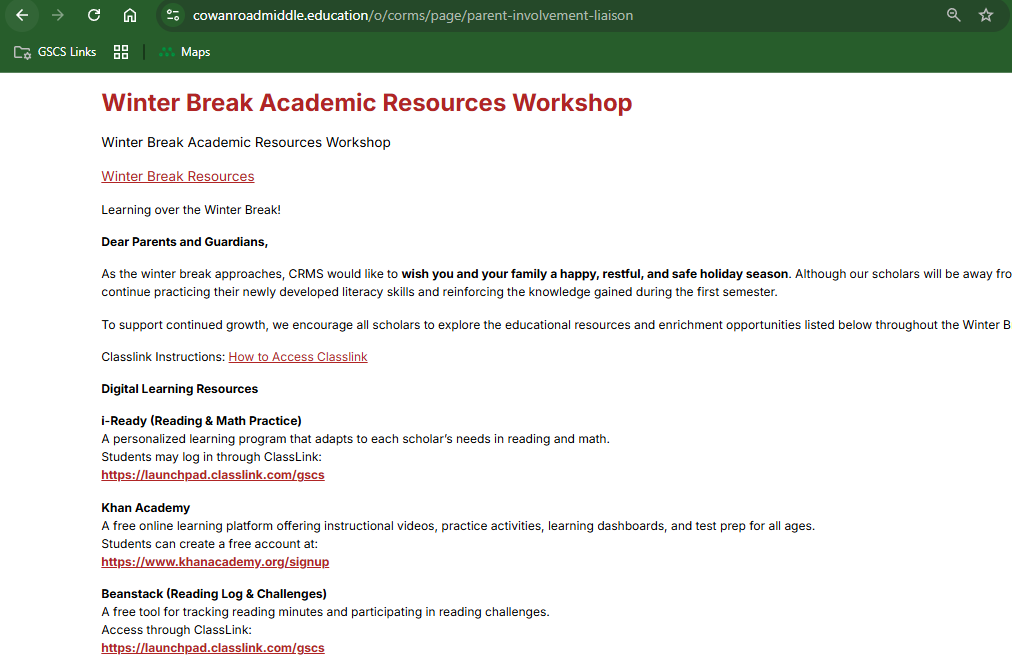Open the How to Access Classlink link

[298, 357]
